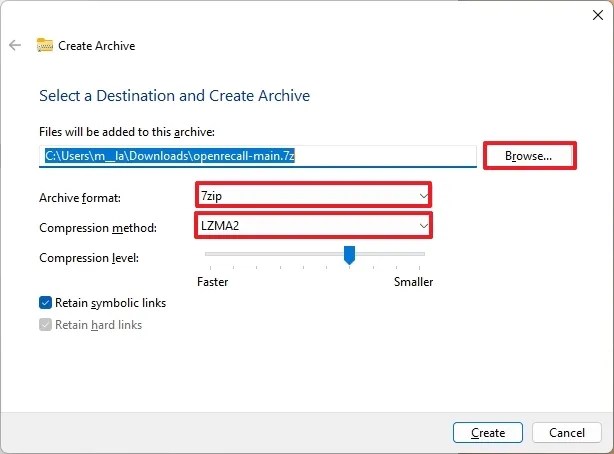Screen dimensions: 614x454
Task: Click the archive path input field
Action: pos(258,156)
